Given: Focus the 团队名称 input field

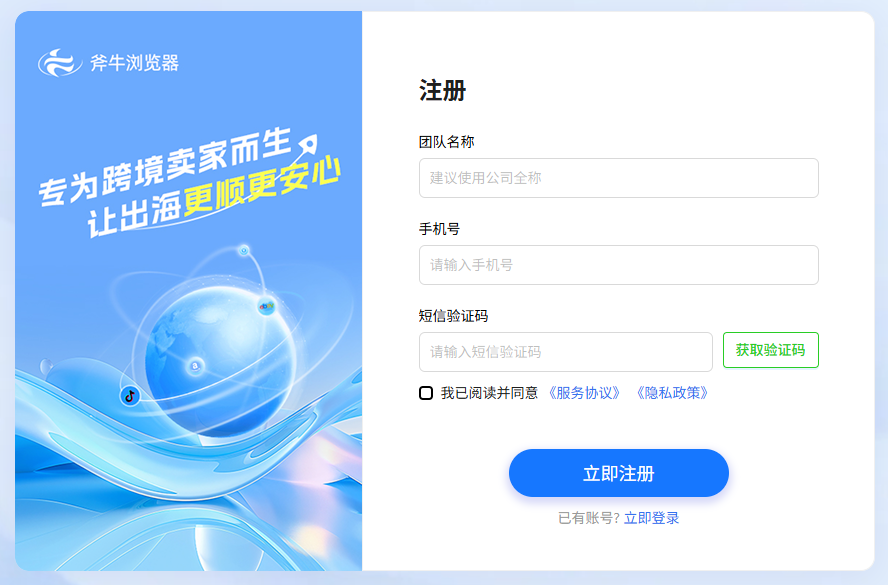Looking at the screenshot, I should [x=618, y=178].
